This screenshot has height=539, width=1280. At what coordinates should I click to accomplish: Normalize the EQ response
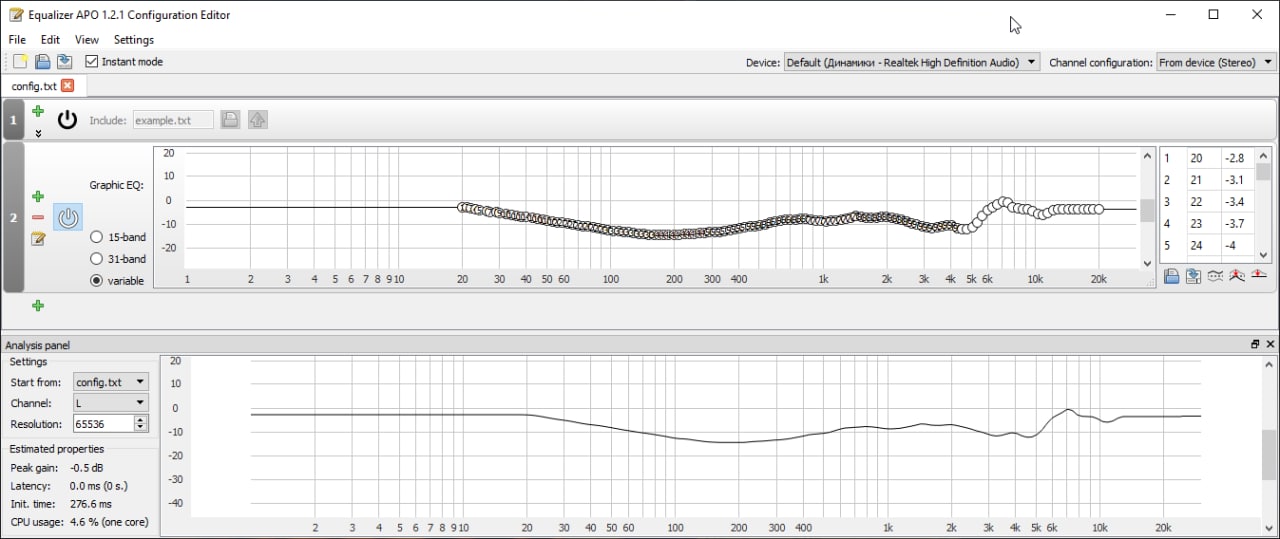click(1237, 276)
